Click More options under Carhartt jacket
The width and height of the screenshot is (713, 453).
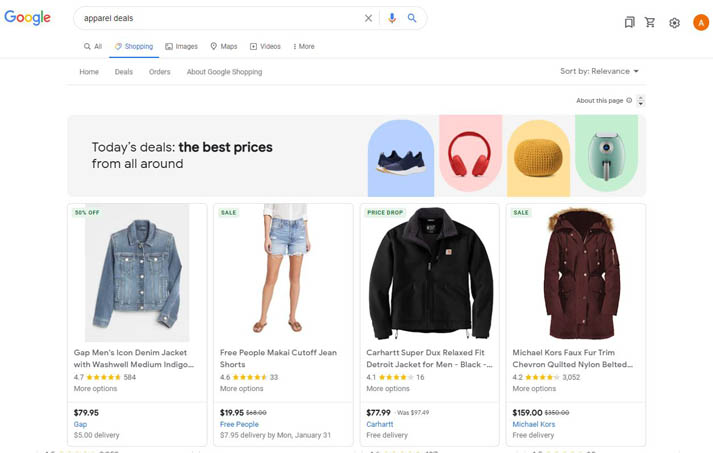[388, 388]
